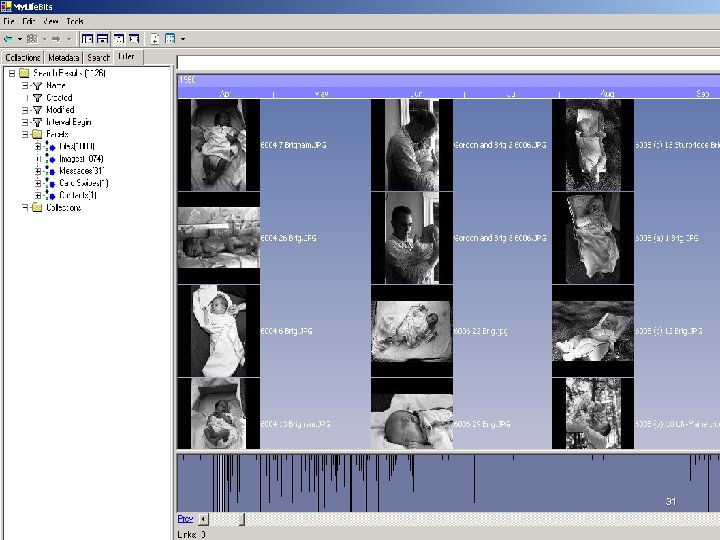Click the tall histogram bar below the Jul marker

(x=474, y=479)
